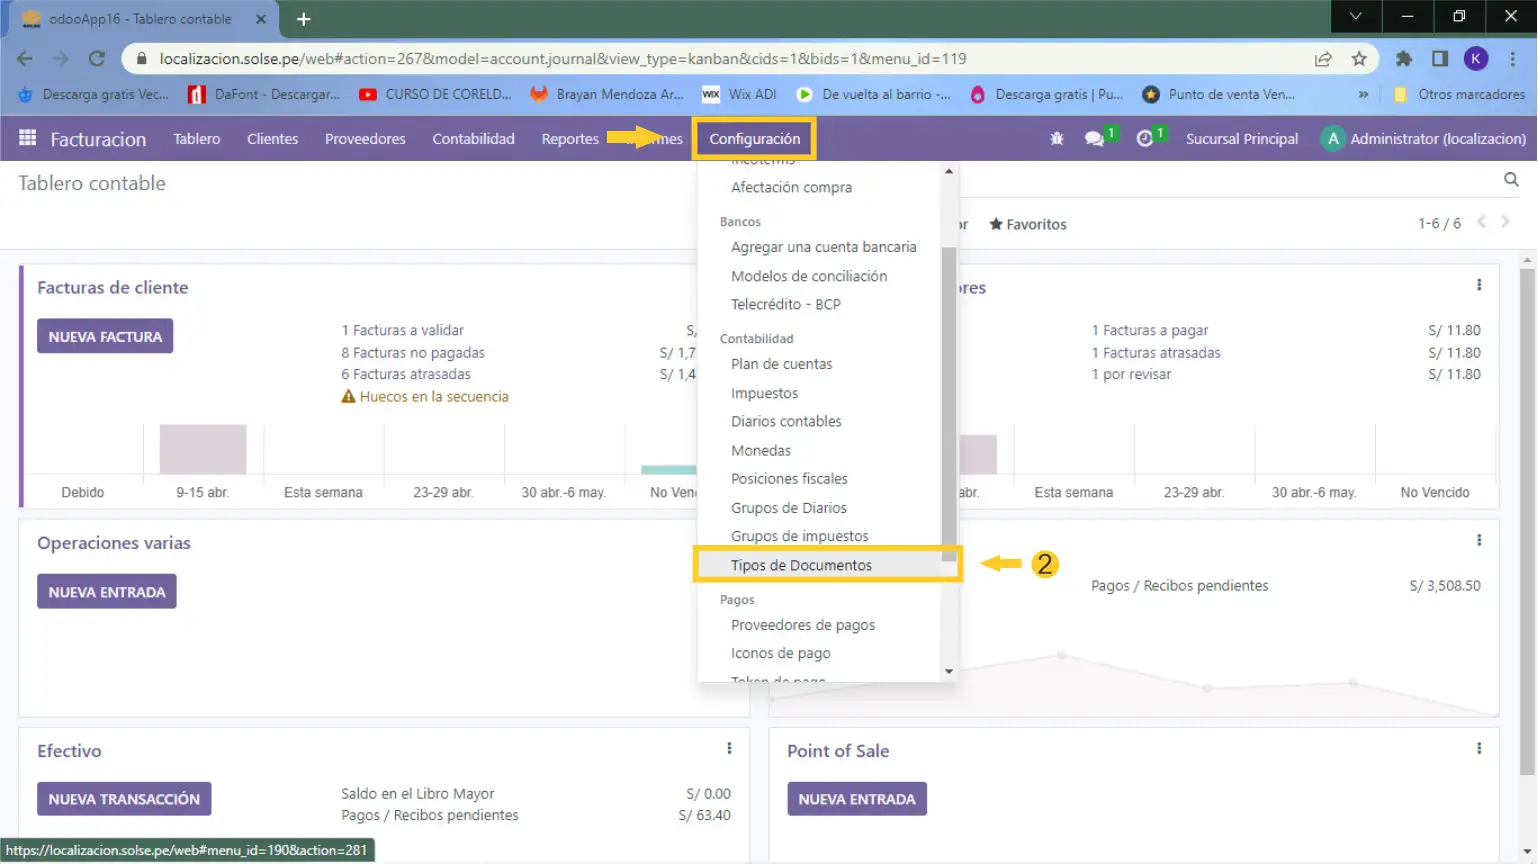Select Diarios contables
Screen dimensions: 1538x864
[787, 421]
